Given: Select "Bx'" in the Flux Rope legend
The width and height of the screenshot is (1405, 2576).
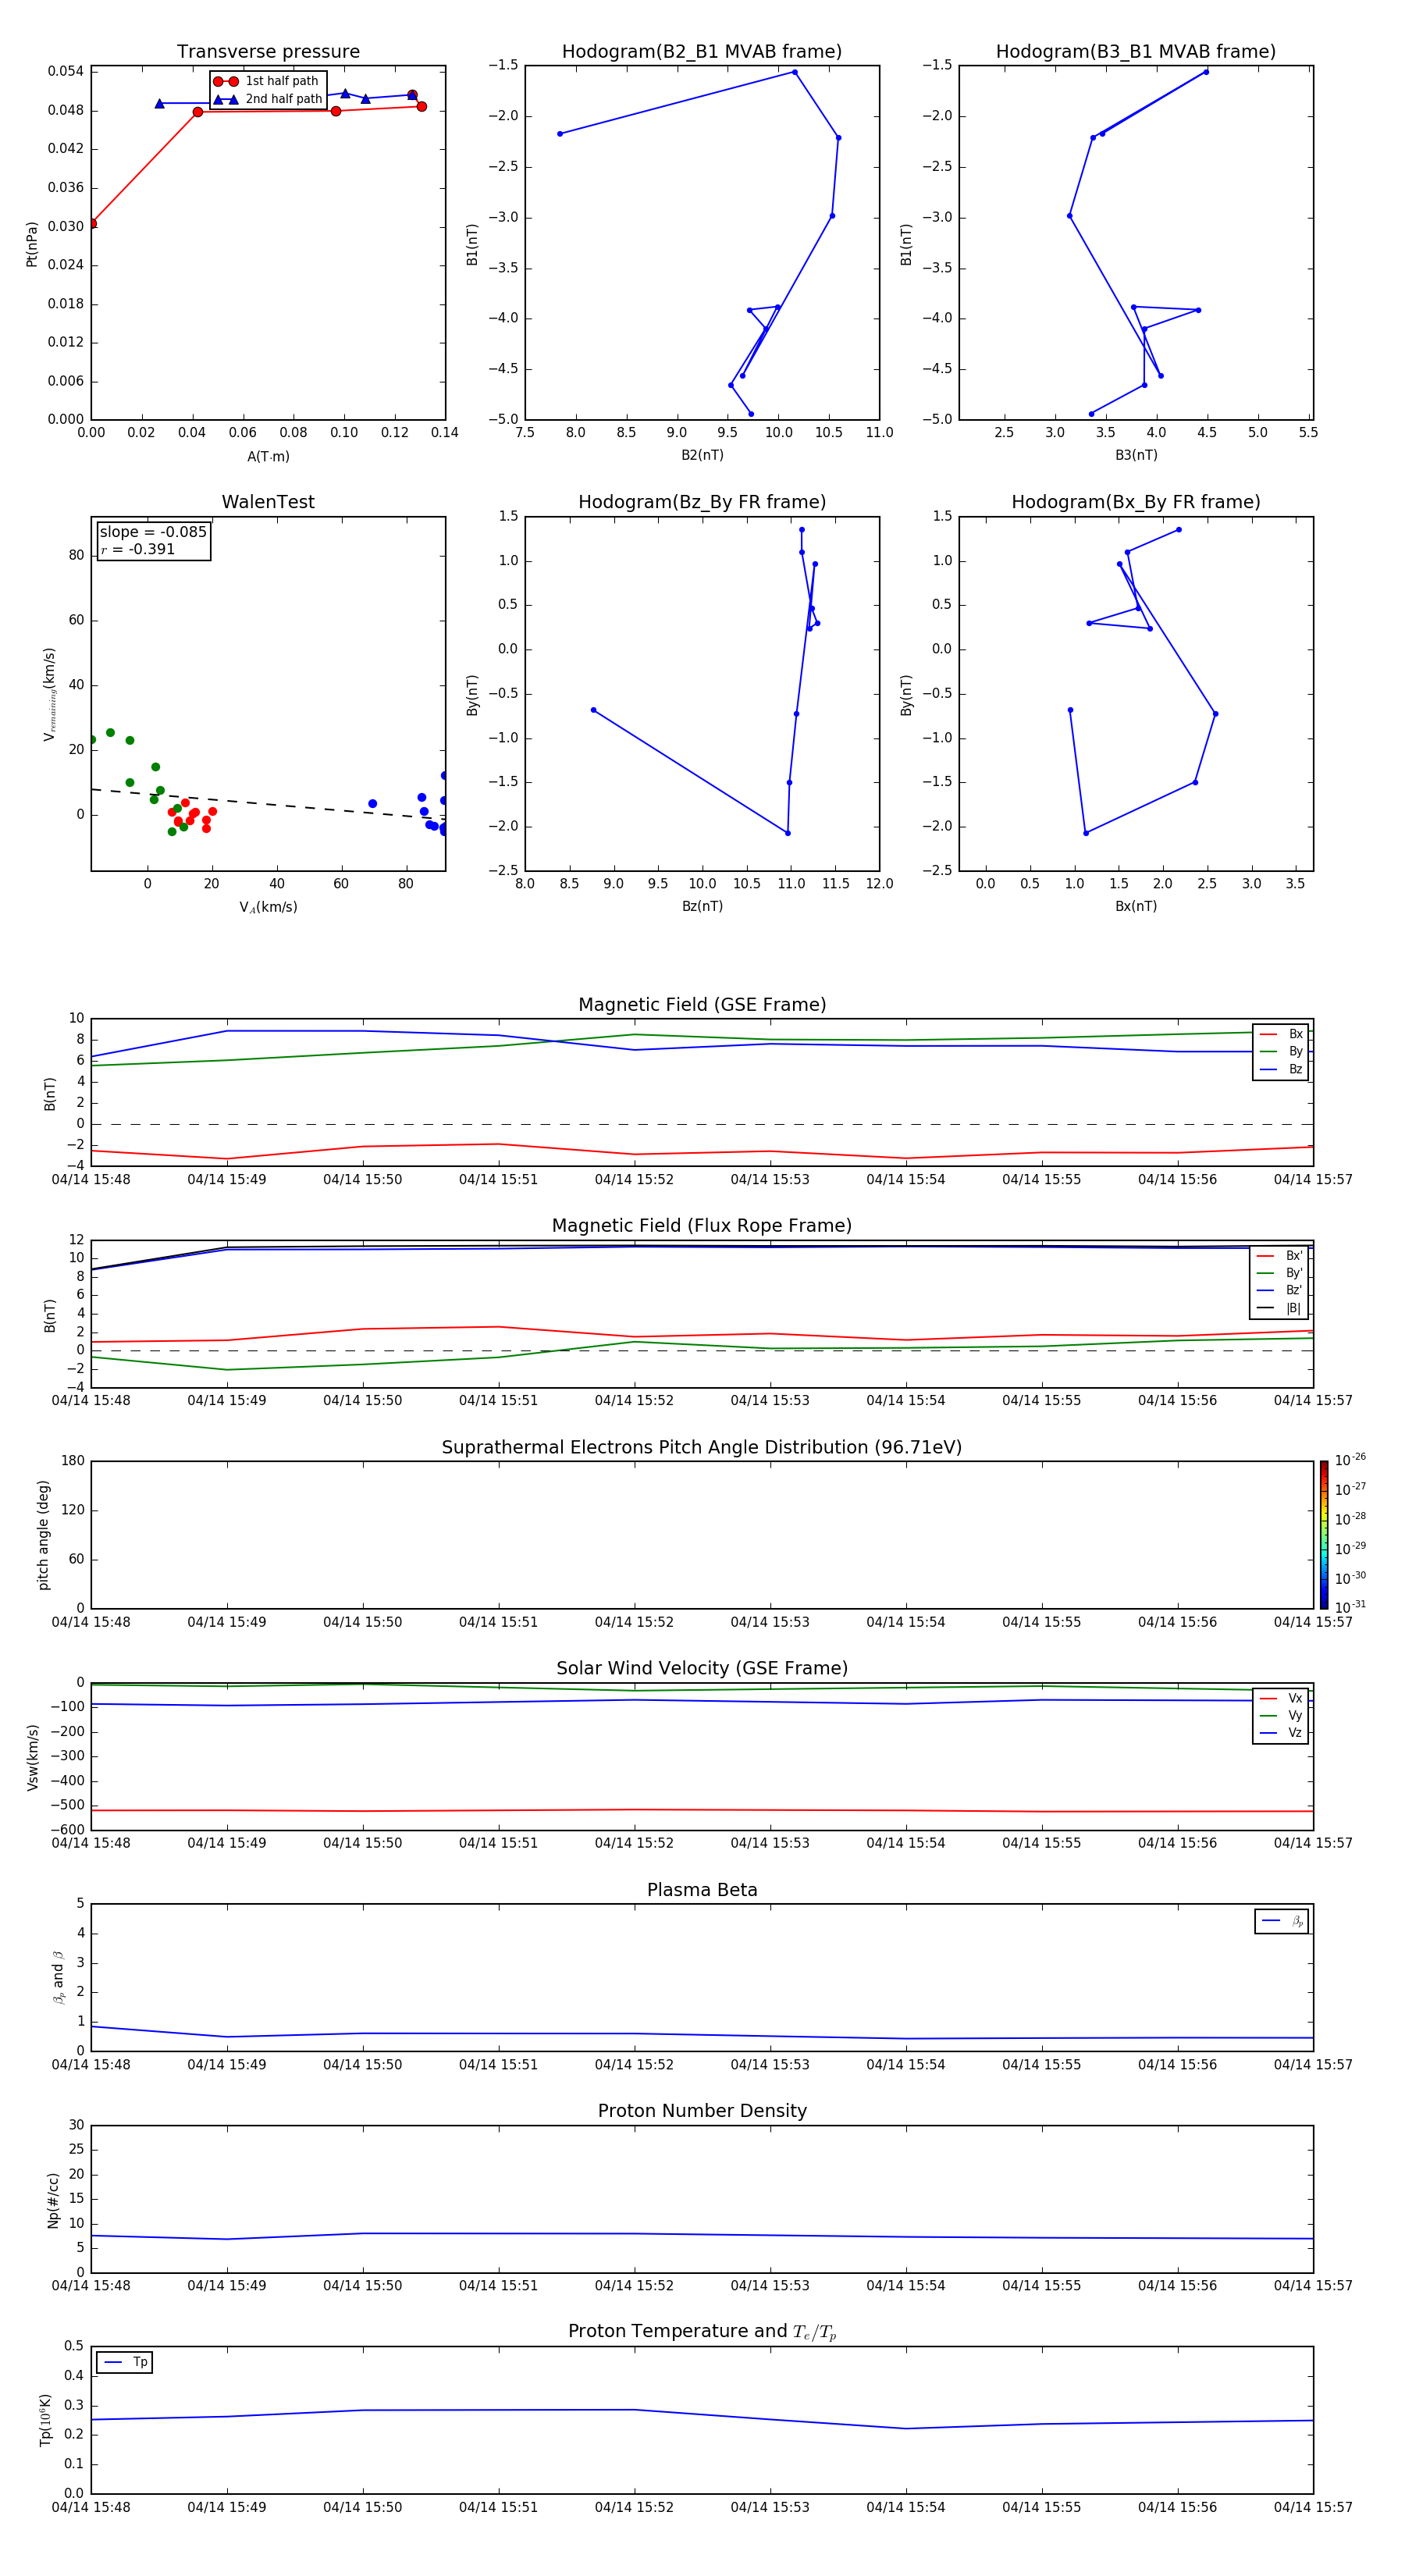Looking at the screenshot, I should (x=1280, y=1256).
